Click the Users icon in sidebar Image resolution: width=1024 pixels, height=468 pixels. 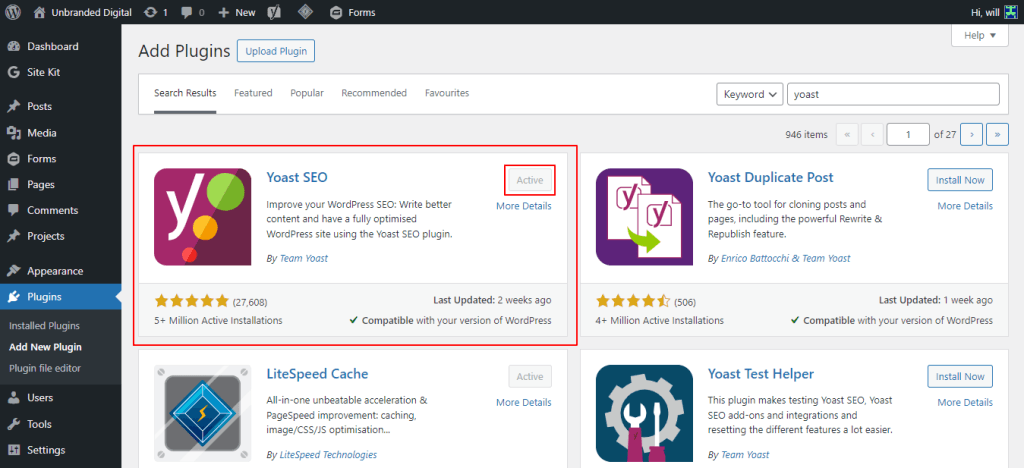click(x=14, y=398)
